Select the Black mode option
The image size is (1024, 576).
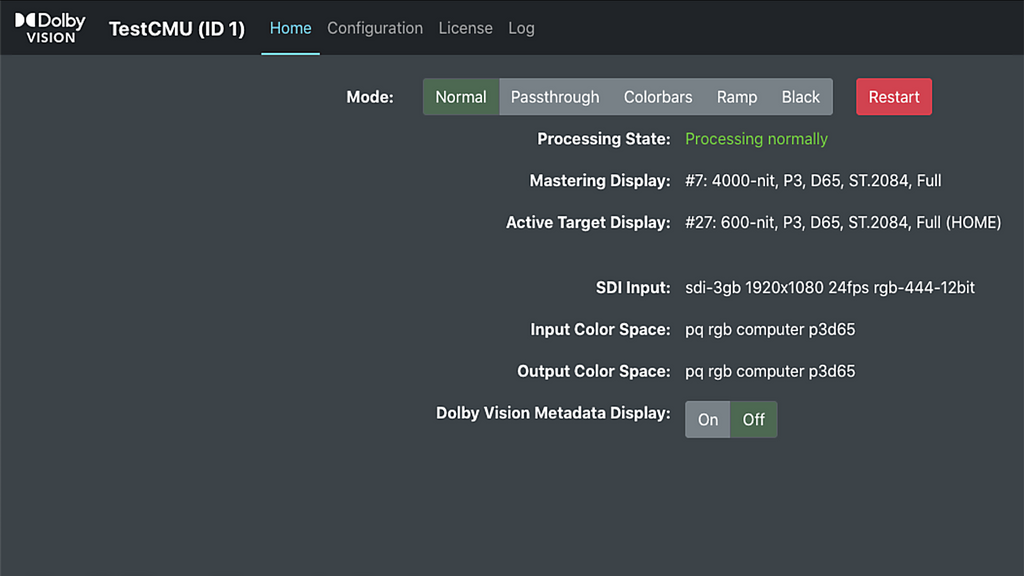(x=801, y=97)
